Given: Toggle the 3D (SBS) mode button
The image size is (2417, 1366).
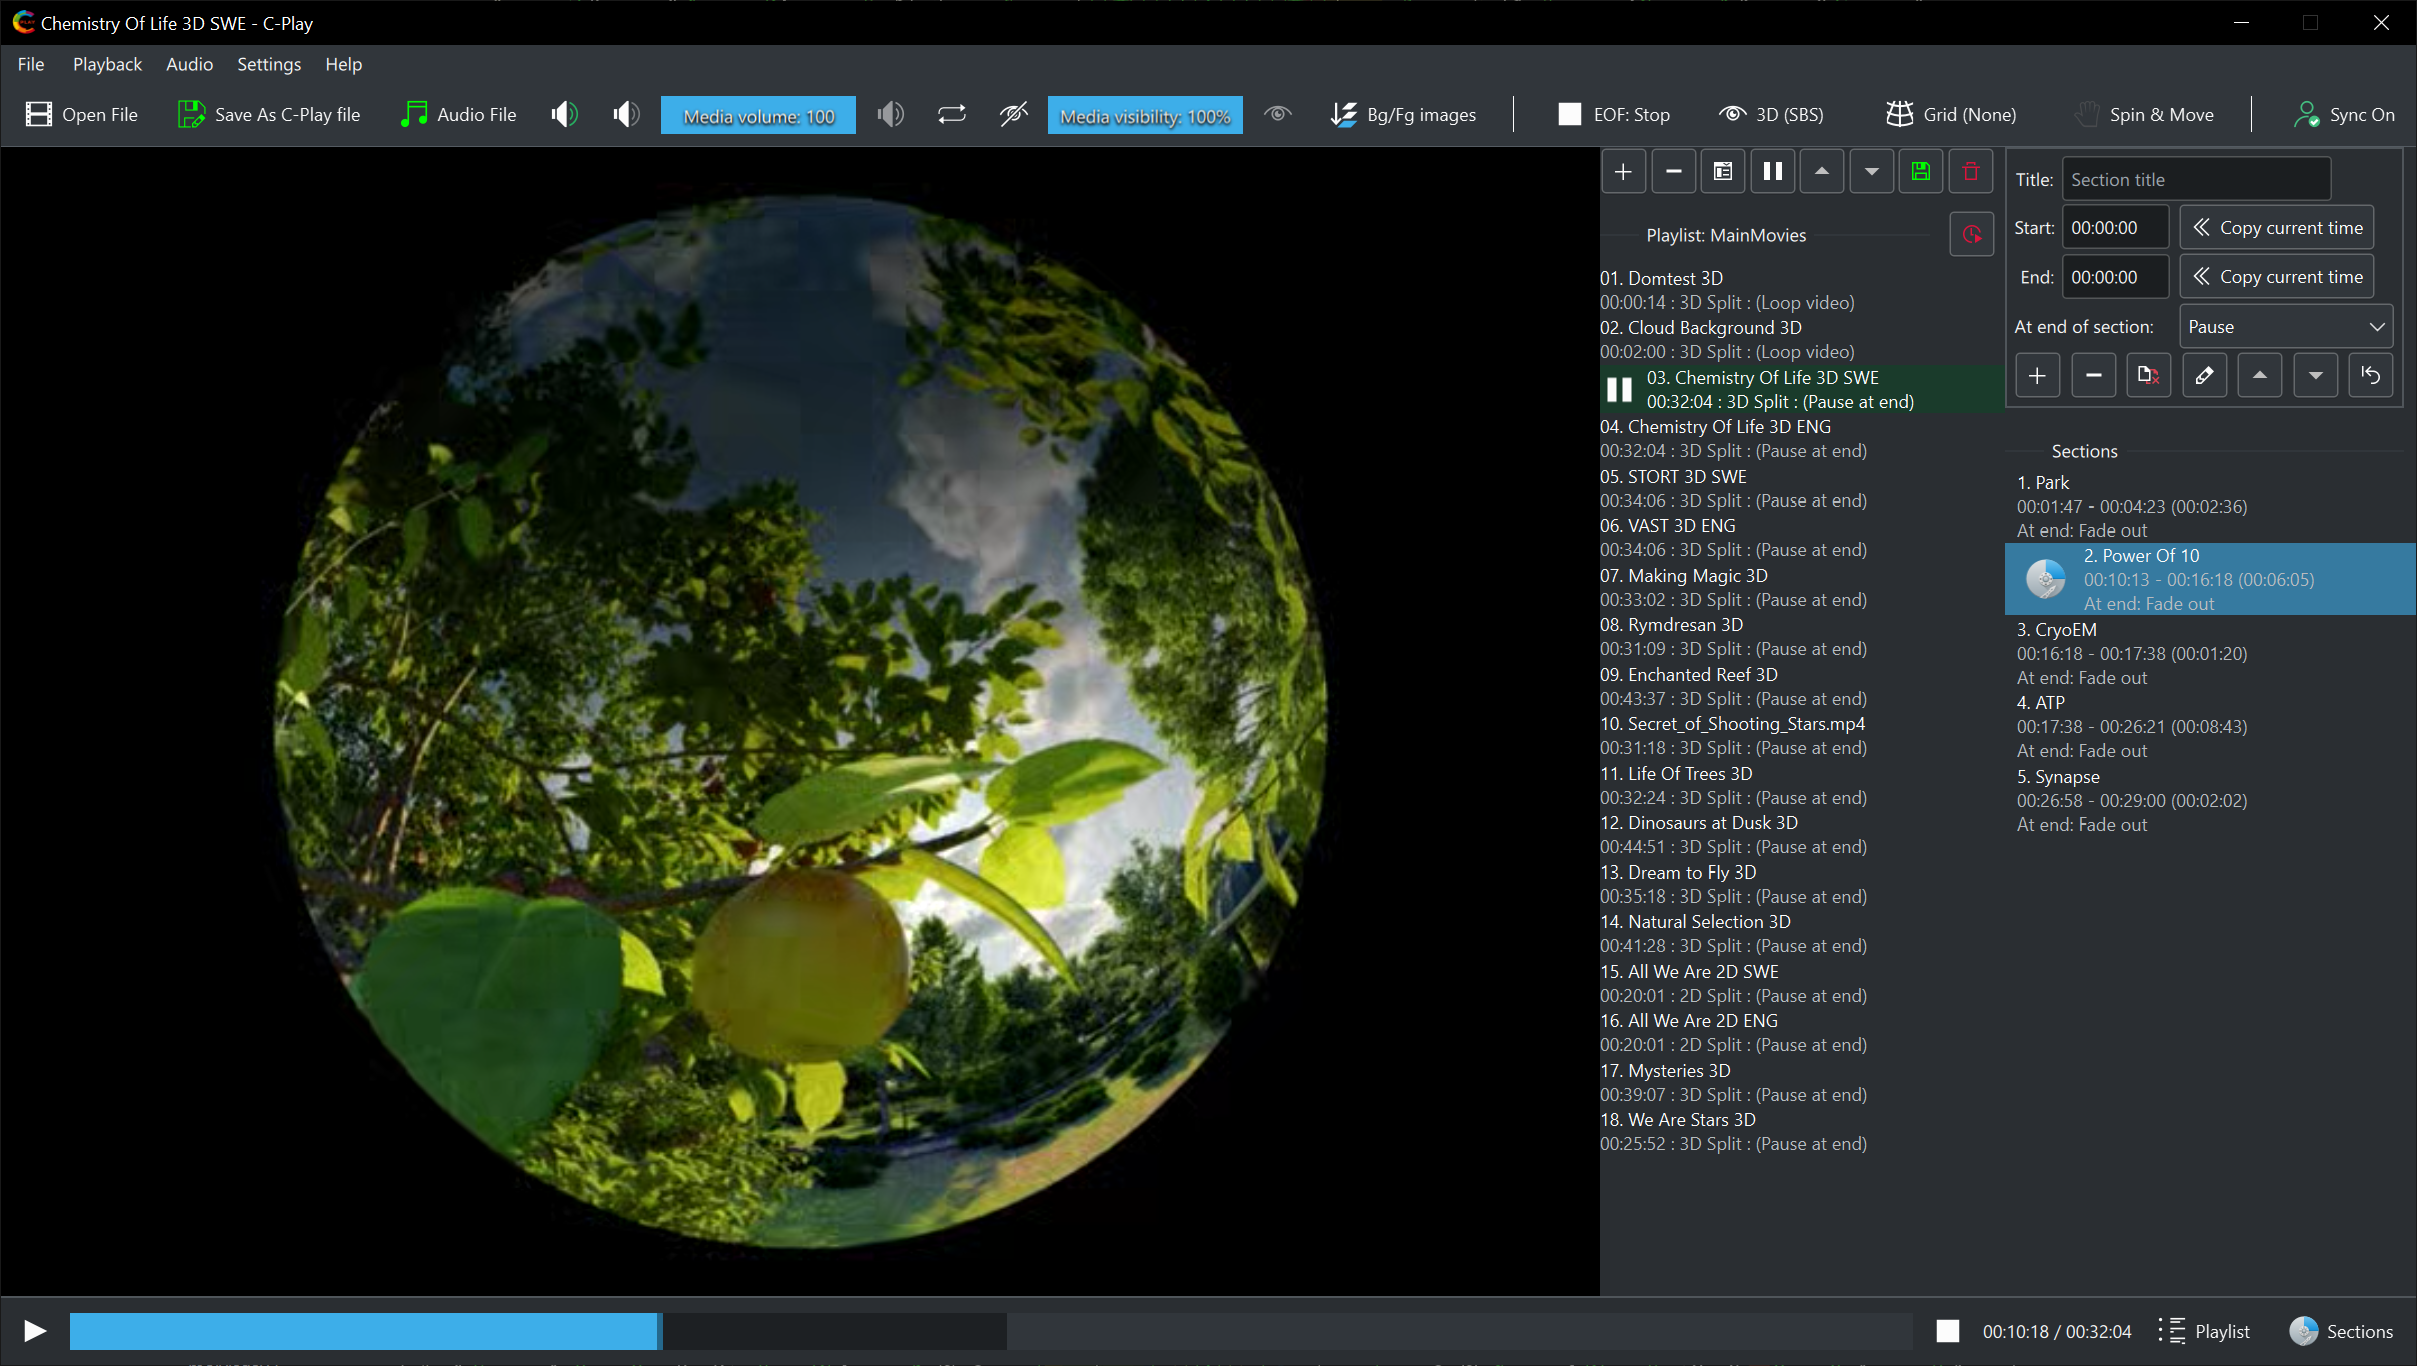Looking at the screenshot, I should [x=1773, y=113].
